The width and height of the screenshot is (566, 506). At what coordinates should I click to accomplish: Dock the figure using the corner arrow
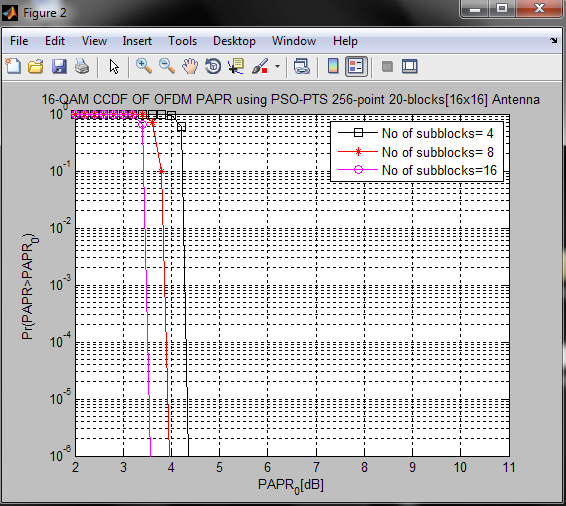(553, 40)
